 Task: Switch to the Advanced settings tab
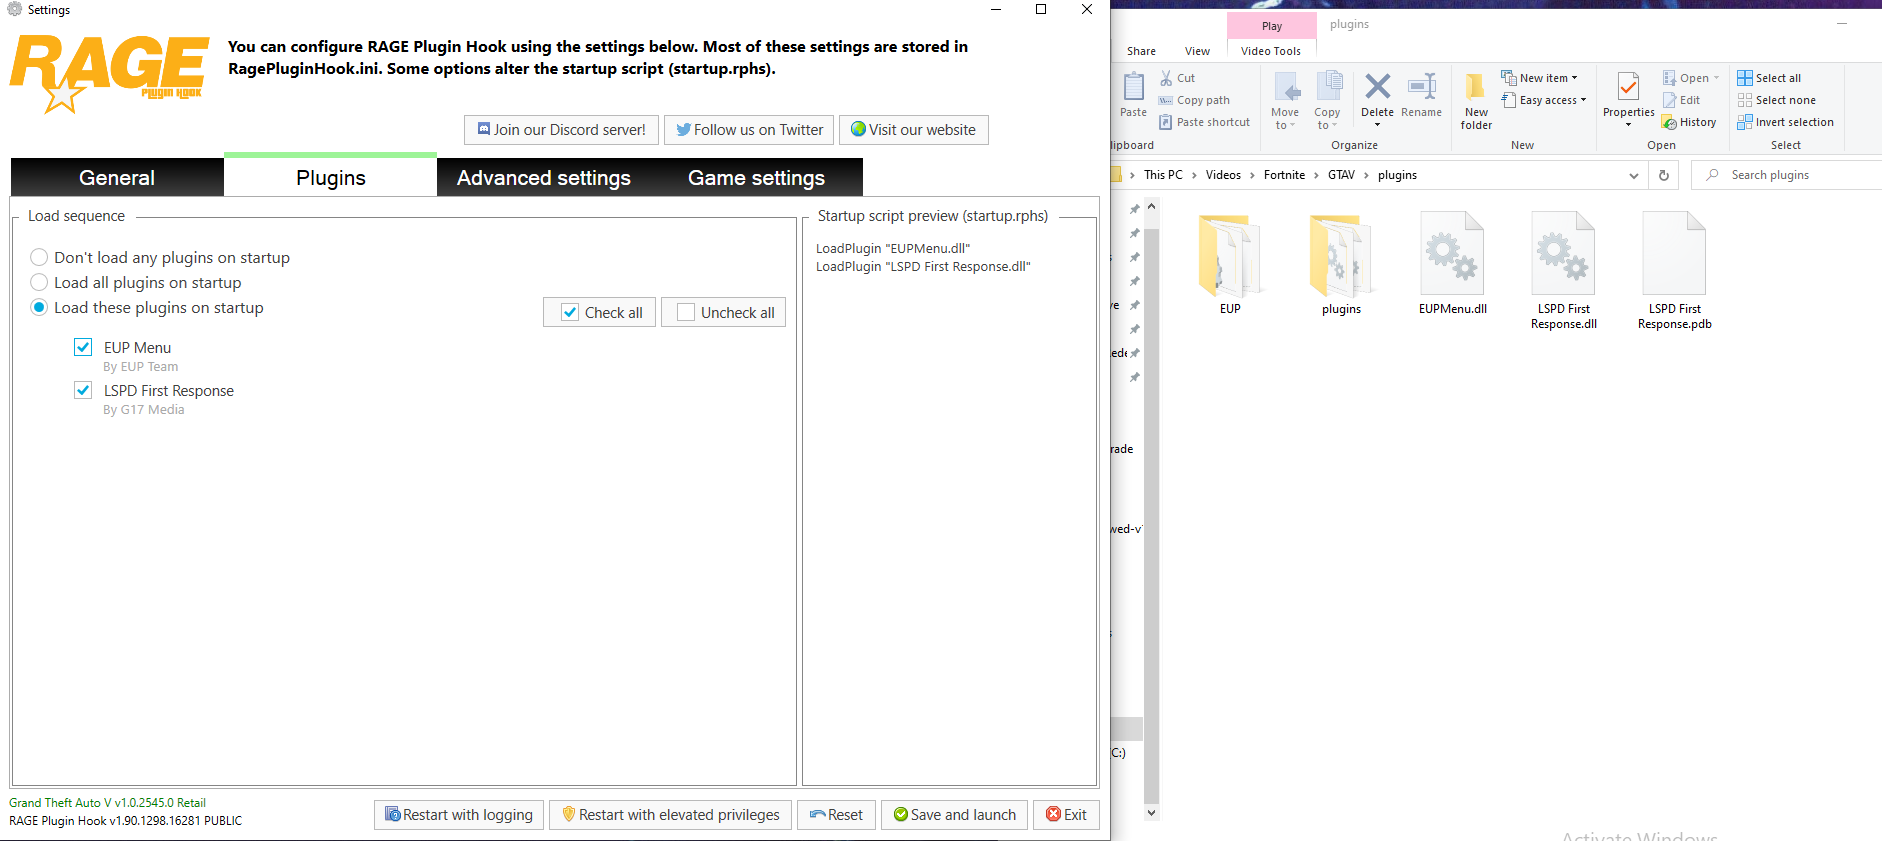pyautogui.click(x=543, y=178)
